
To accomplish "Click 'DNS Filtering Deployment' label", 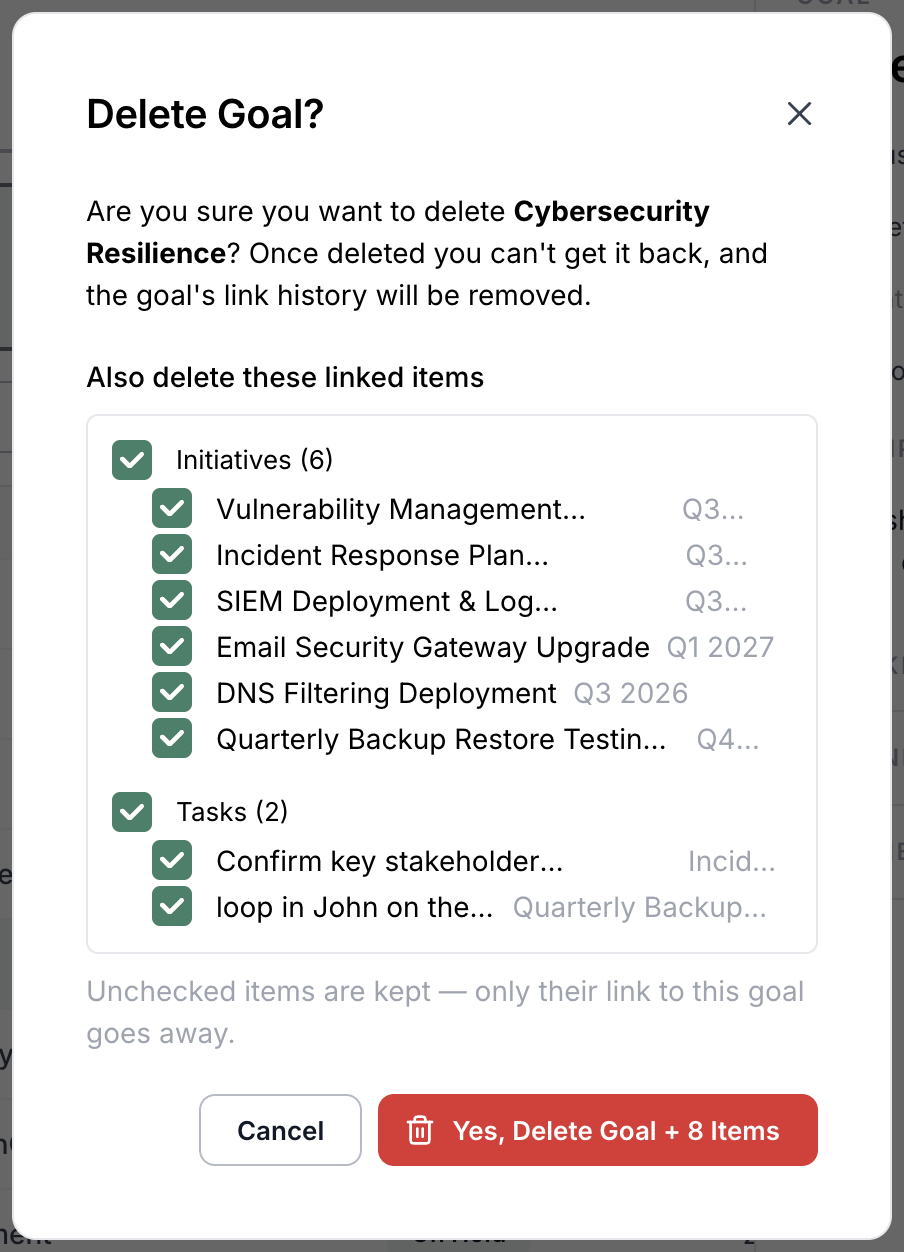I will click(x=386, y=693).
